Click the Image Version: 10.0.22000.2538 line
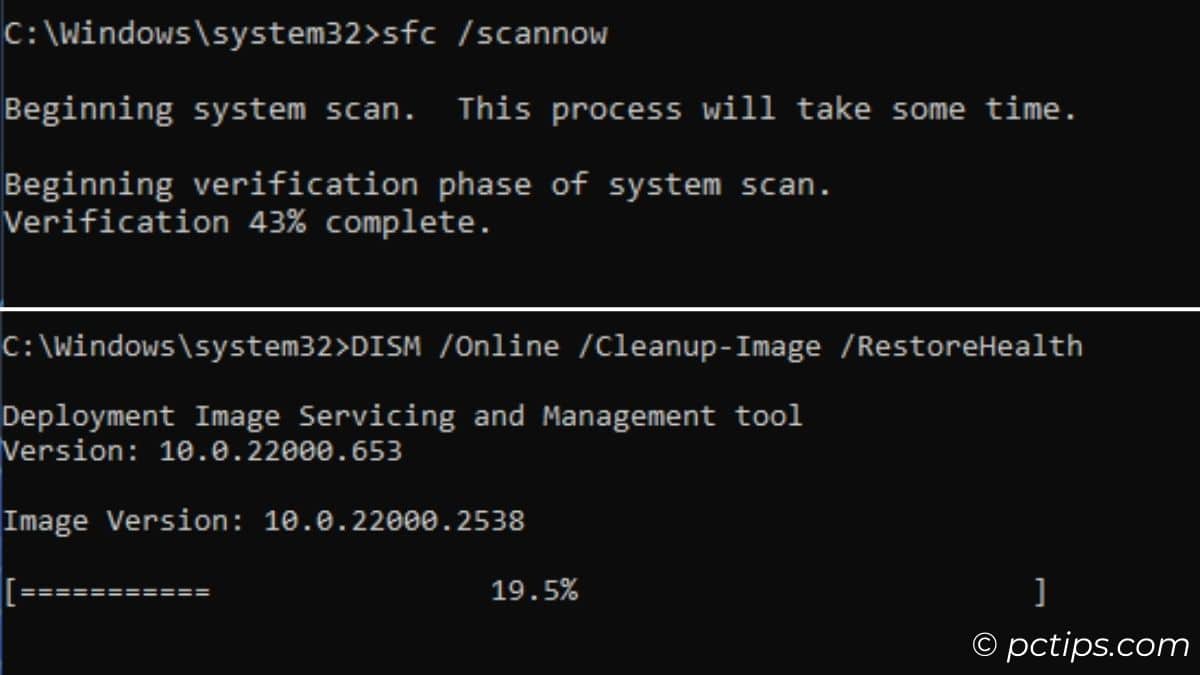1200x675 pixels. point(264,520)
